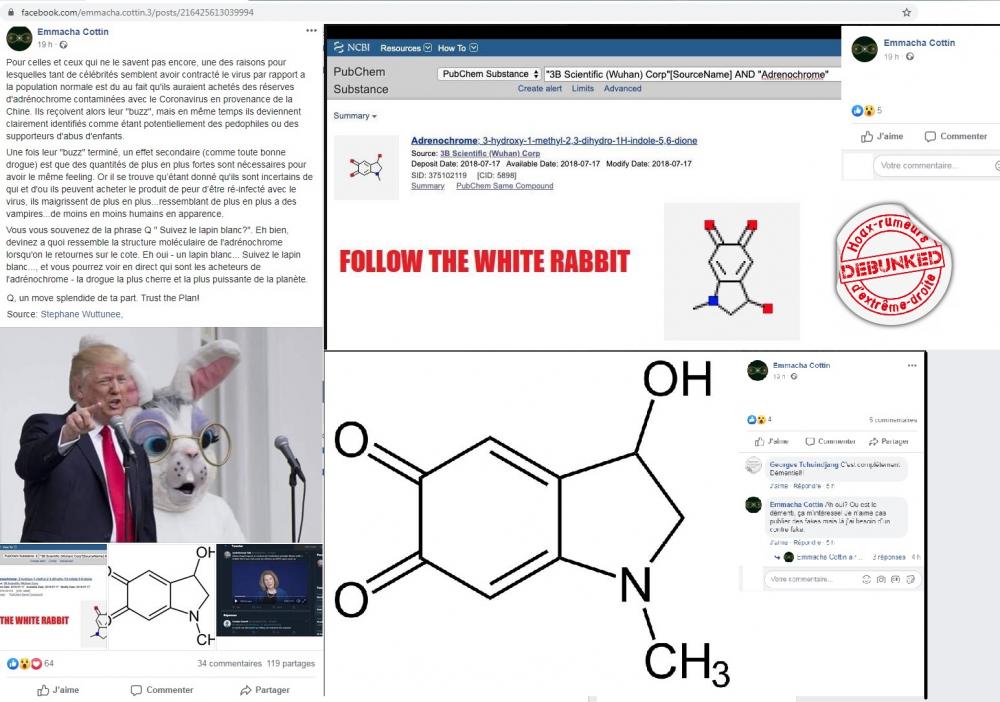The width and height of the screenshot is (1000, 702).
Task: Open adrenochrome molecule thumbnail in post
Action: [162, 596]
